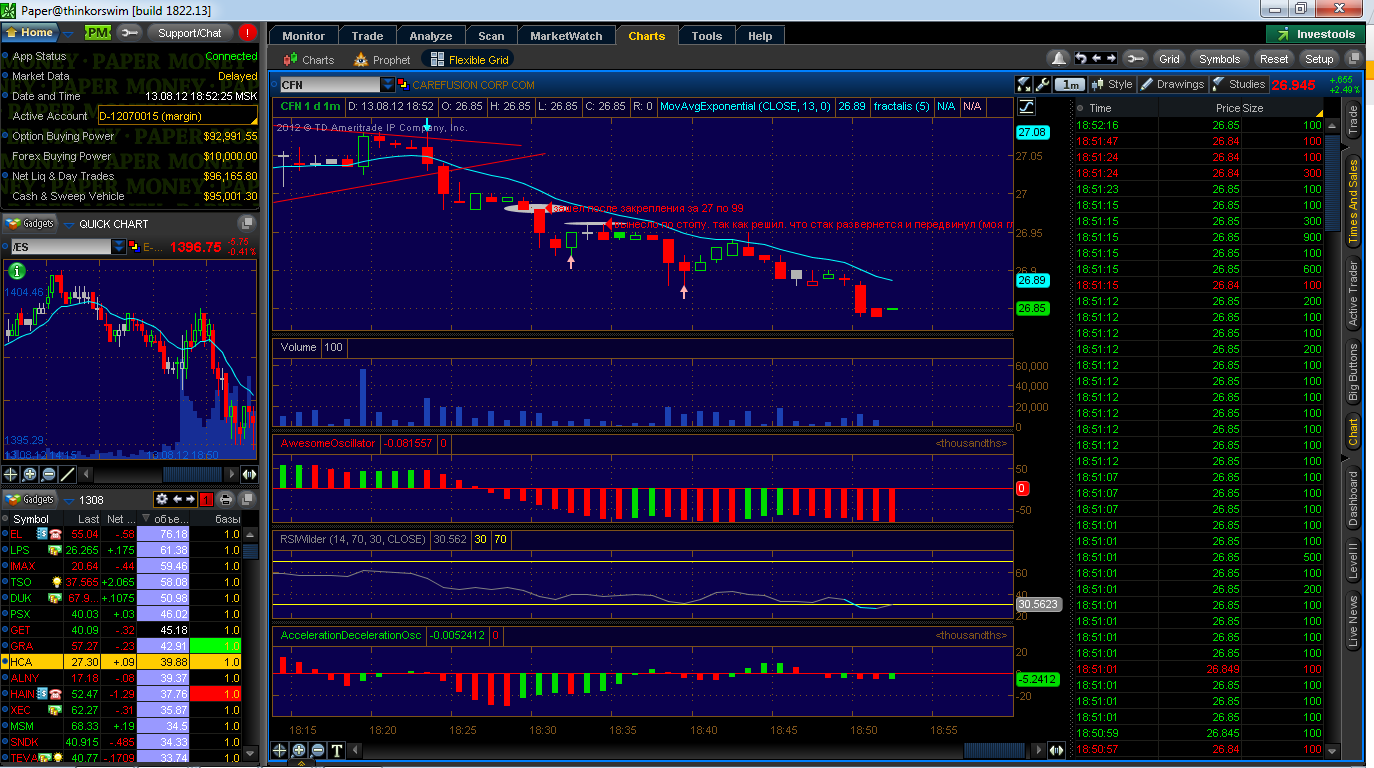The image size is (1374, 768).
Task: Toggle the 1m timeframe button
Action: coord(1071,85)
